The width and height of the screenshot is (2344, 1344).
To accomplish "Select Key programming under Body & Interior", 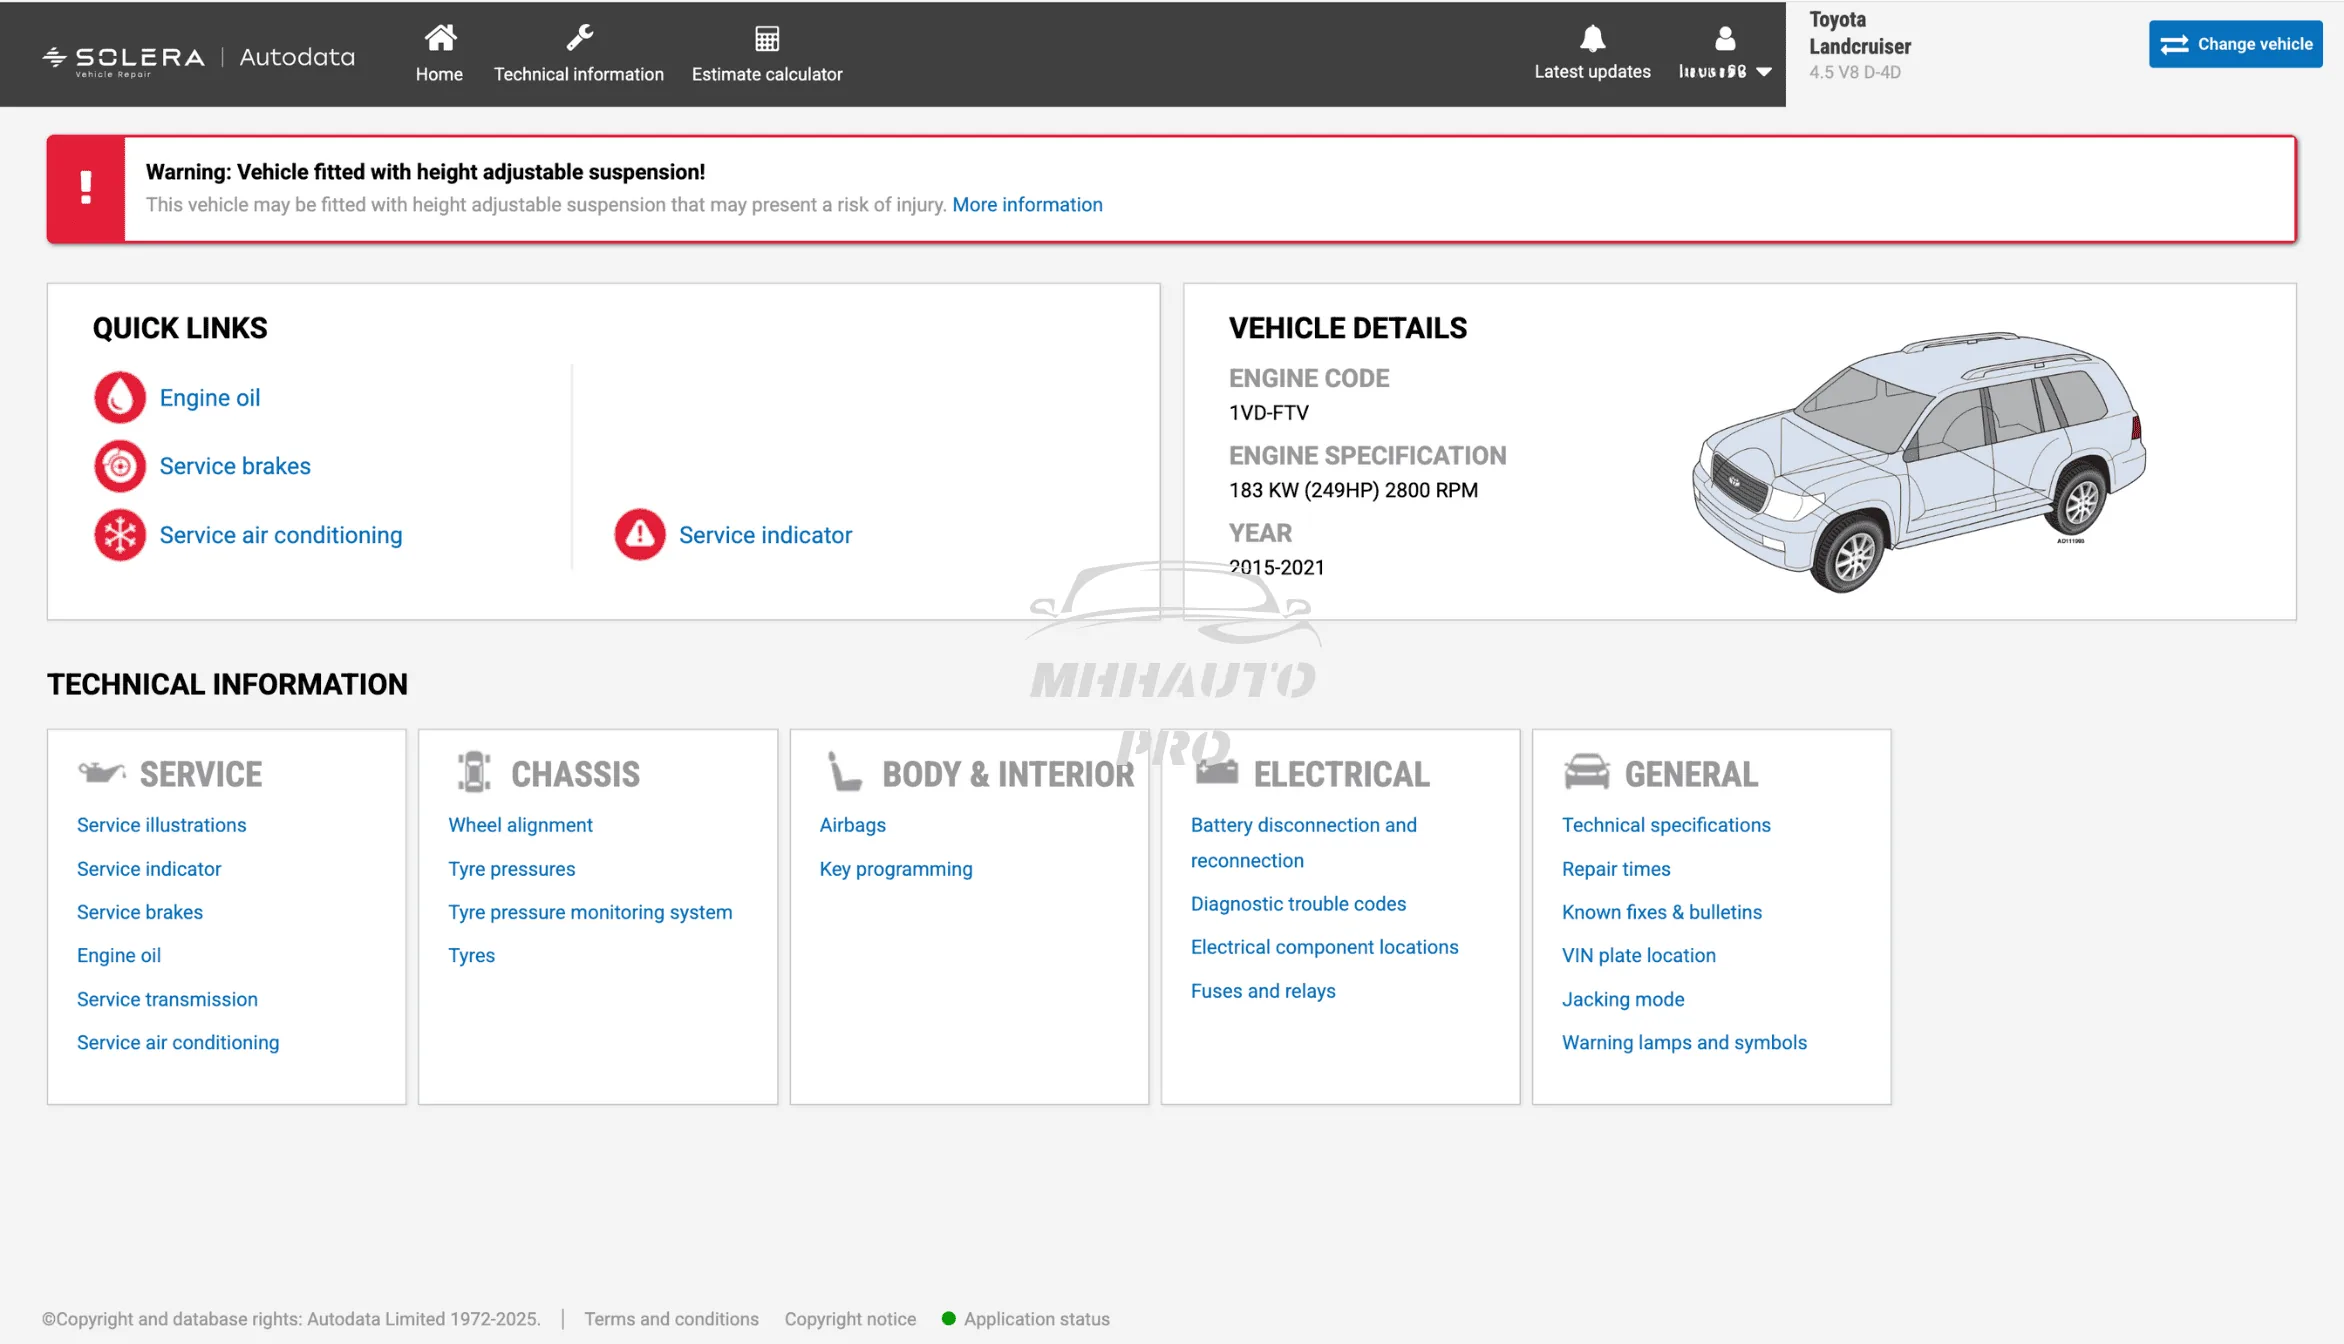I will [x=895, y=869].
